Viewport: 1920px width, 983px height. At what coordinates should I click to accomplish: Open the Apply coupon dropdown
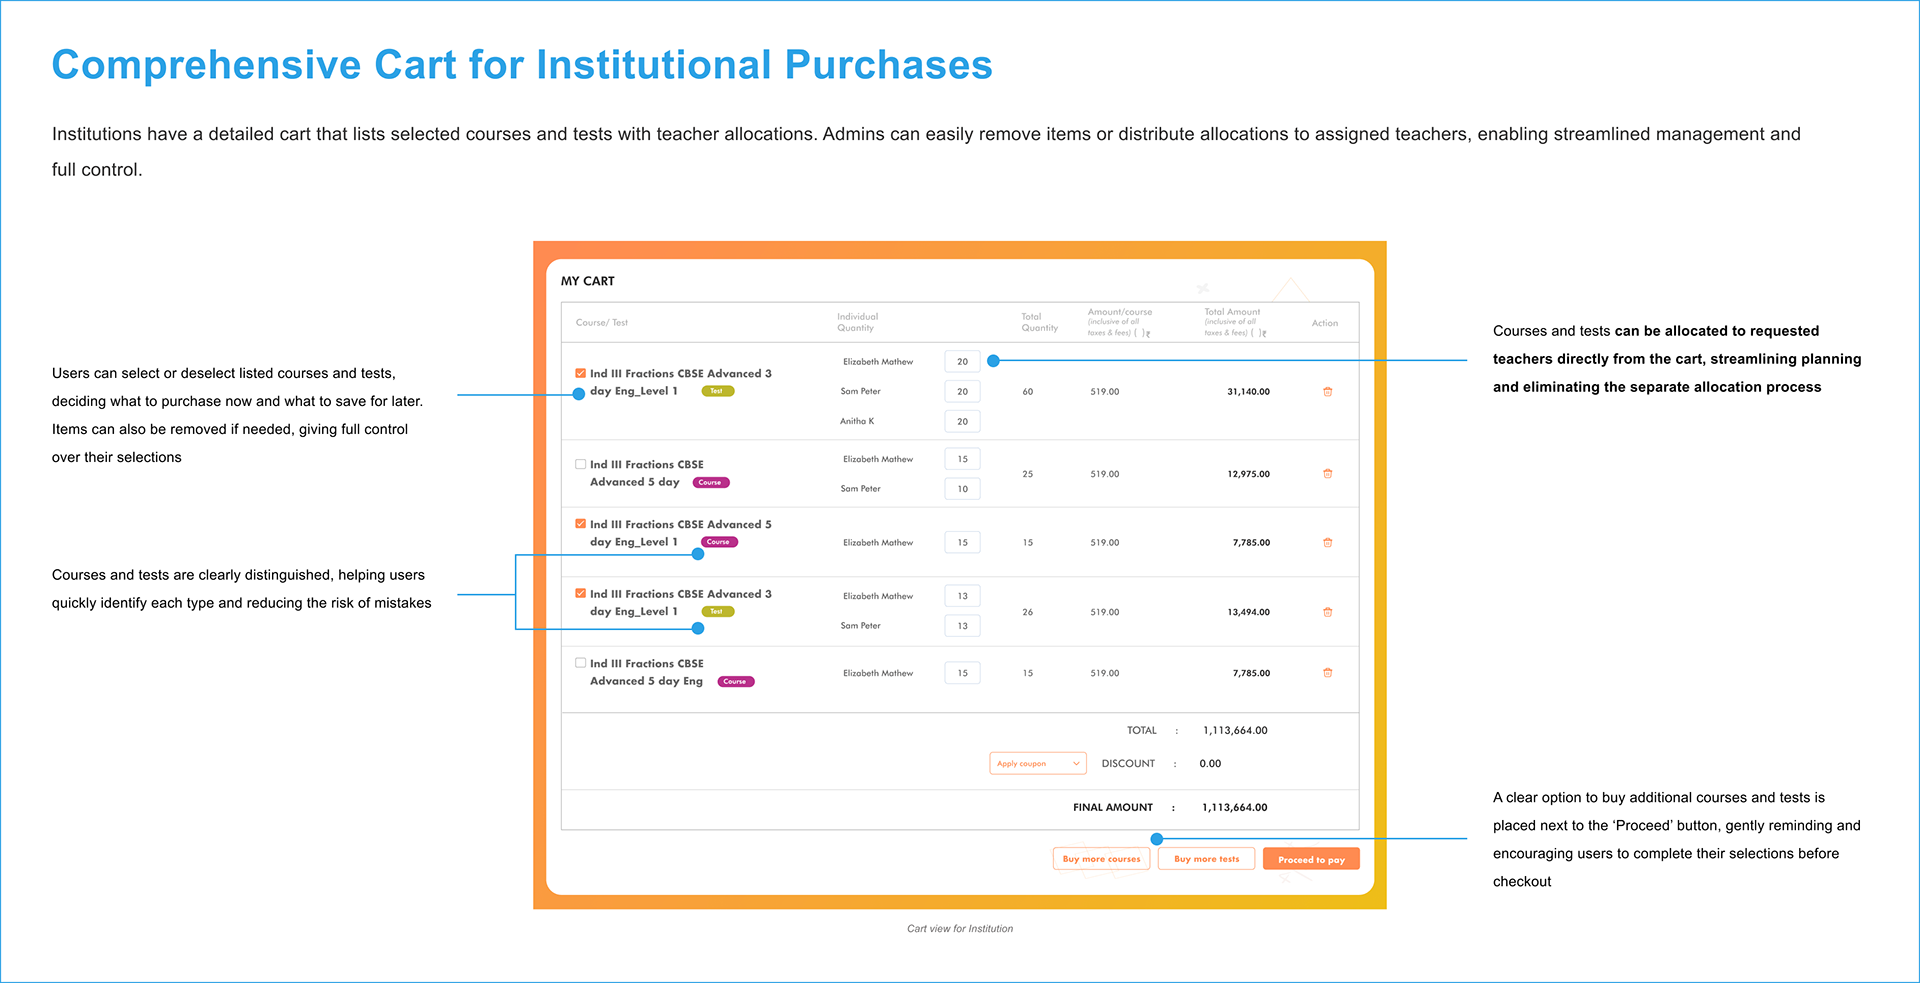pyautogui.click(x=1037, y=764)
